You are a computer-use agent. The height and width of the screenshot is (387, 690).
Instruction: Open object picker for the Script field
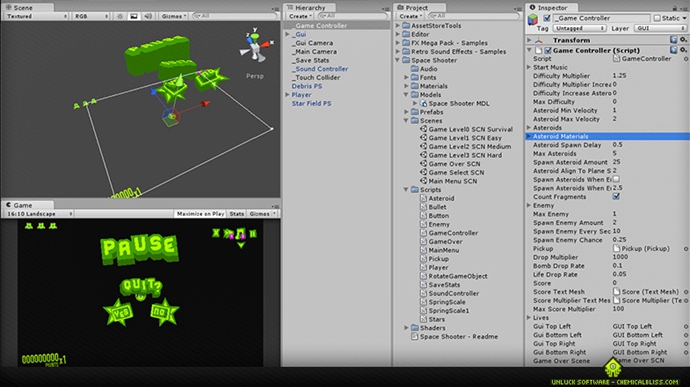click(686, 59)
